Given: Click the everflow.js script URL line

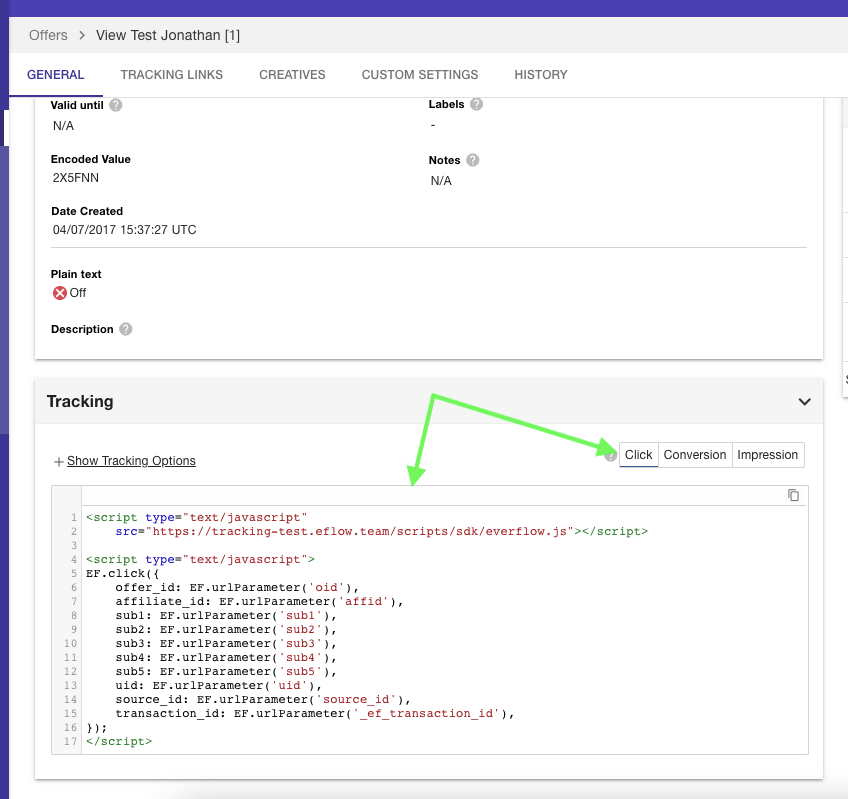Looking at the screenshot, I should click(381, 532).
